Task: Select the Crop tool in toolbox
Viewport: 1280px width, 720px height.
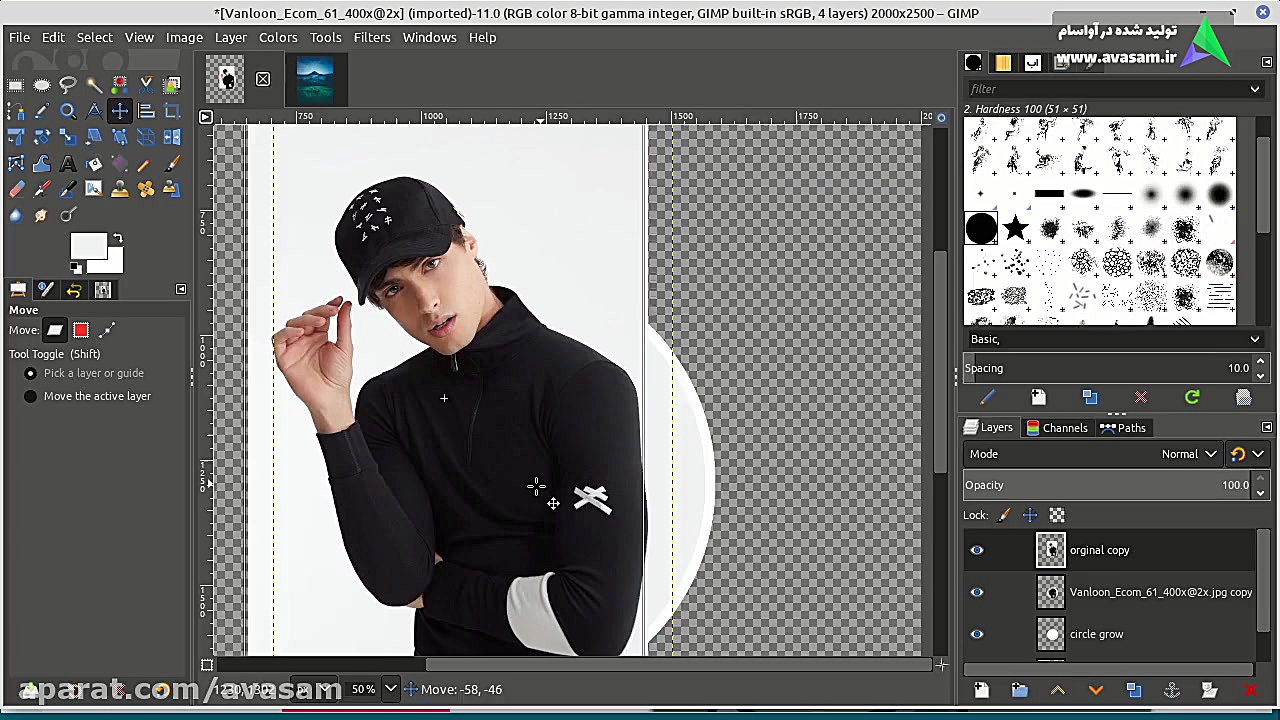Action: pos(172,111)
